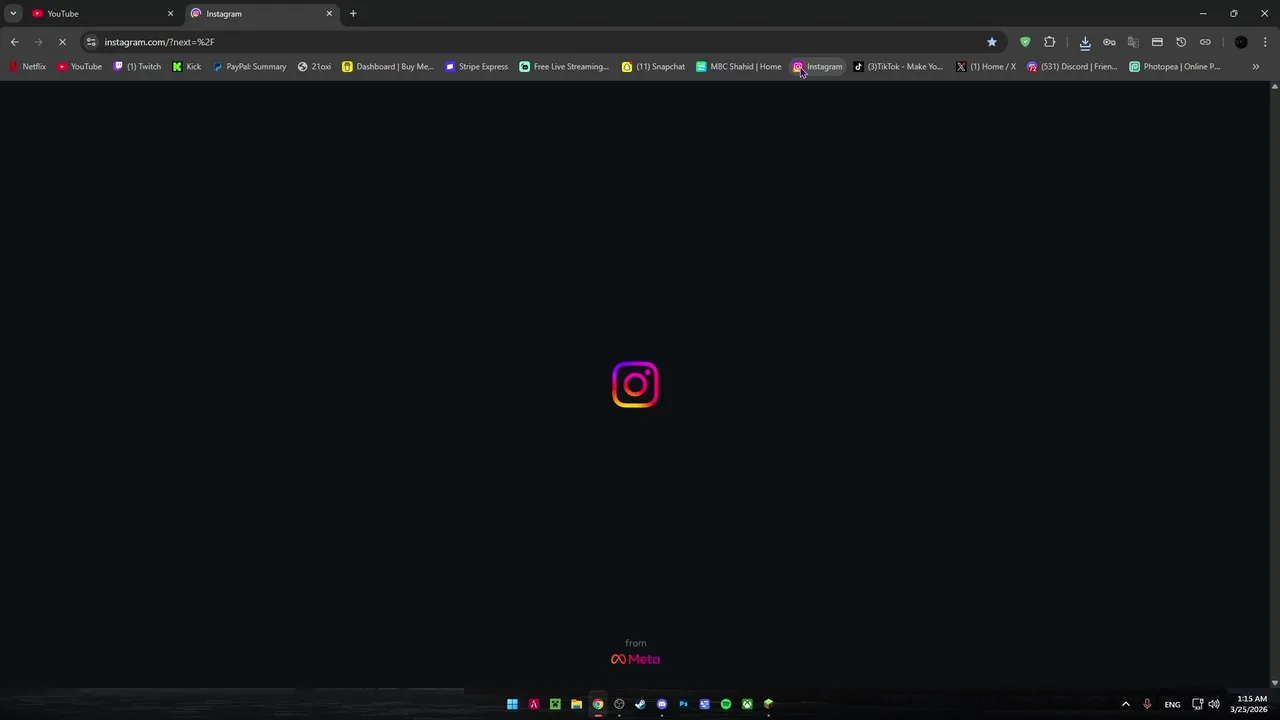View site information icon in address bar
The image size is (1280, 720).
(x=91, y=42)
